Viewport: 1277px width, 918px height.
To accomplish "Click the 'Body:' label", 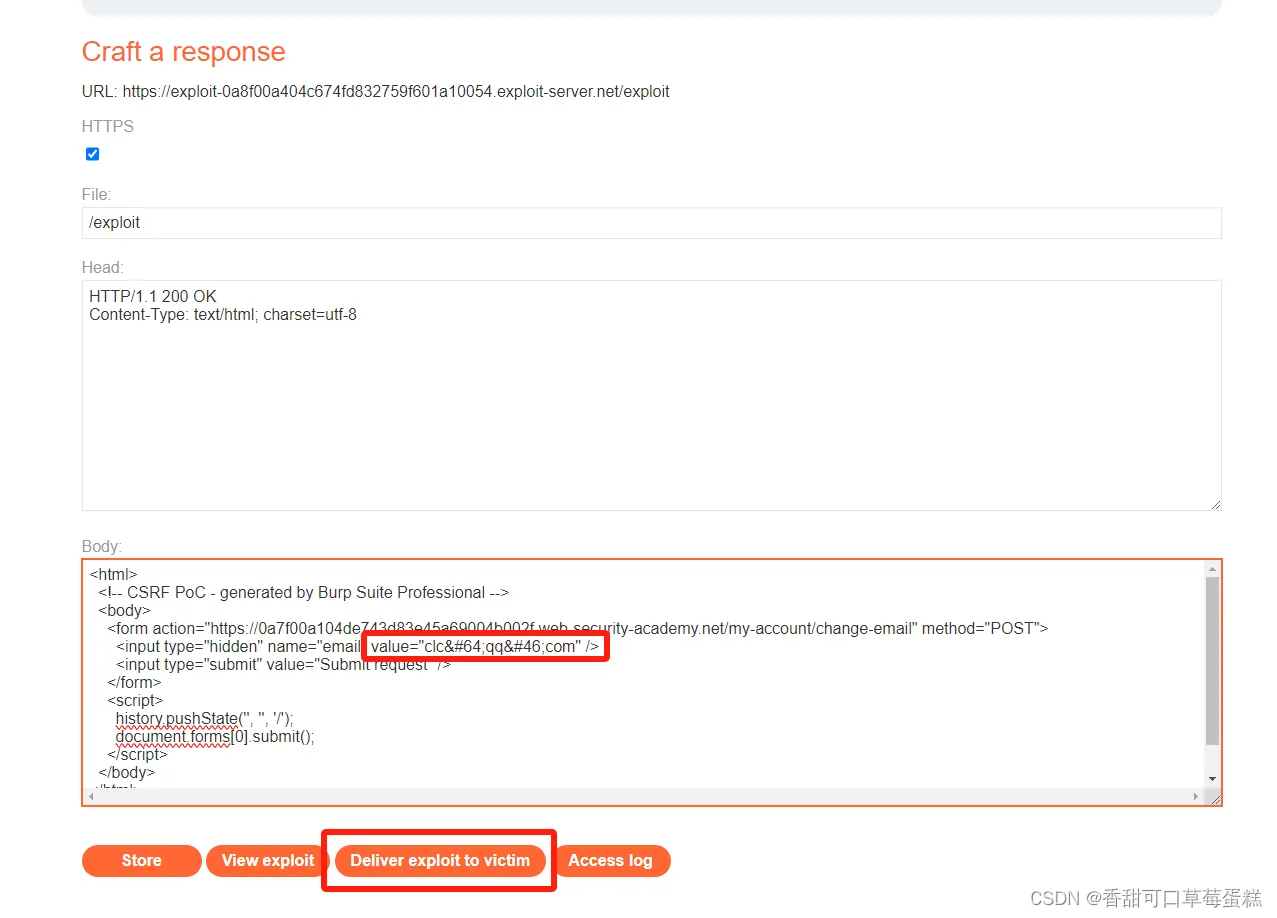I will (102, 546).
